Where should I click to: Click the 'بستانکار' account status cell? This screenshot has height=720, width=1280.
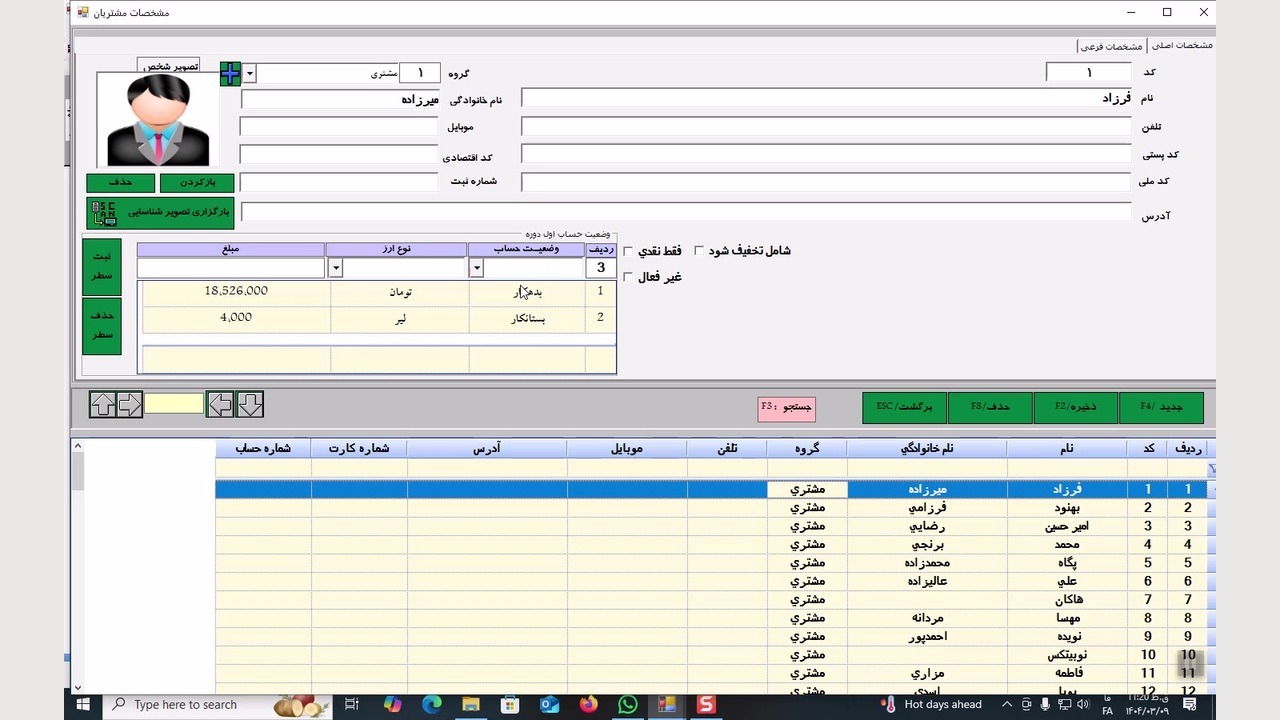[x=527, y=318]
